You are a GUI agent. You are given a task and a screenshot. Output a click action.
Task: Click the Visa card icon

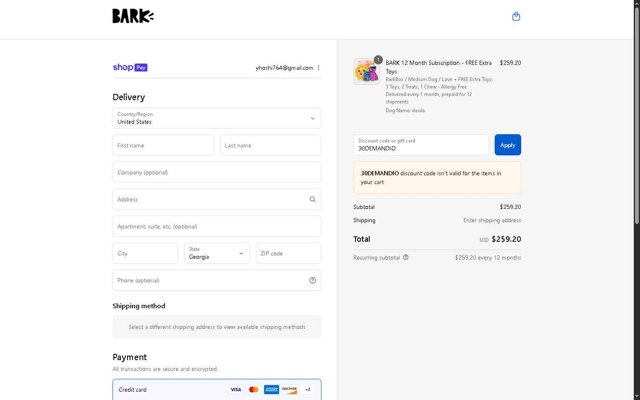click(x=236, y=389)
